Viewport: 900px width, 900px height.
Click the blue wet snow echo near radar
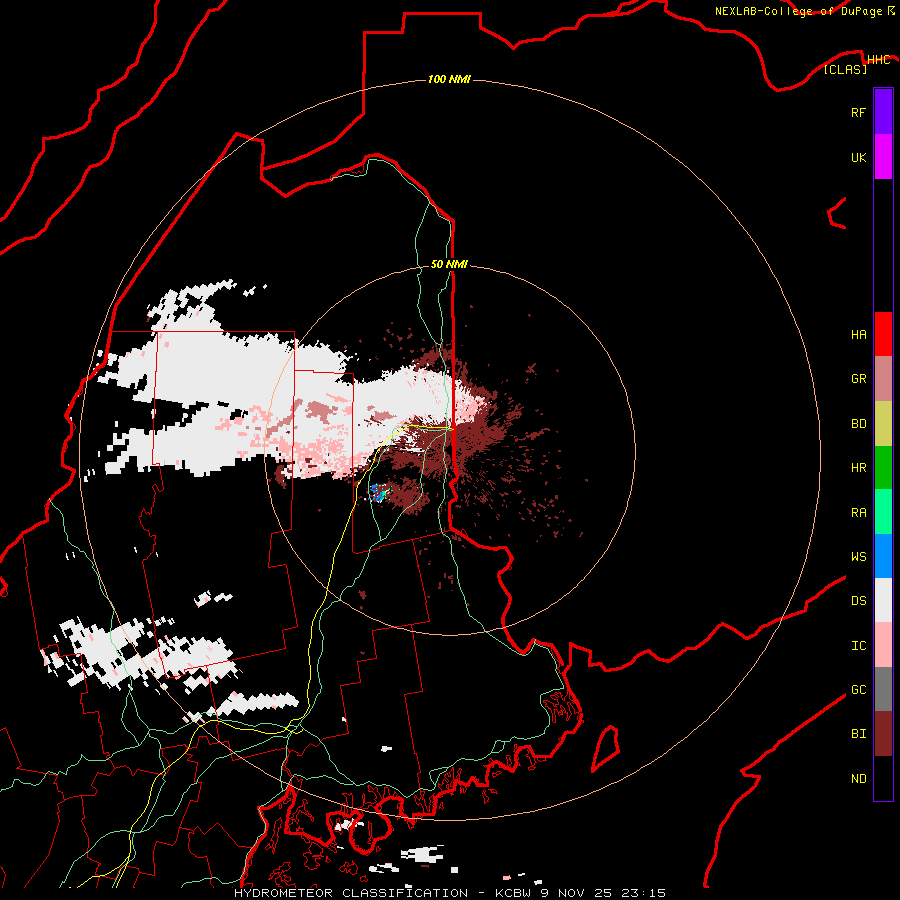tap(379, 492)
